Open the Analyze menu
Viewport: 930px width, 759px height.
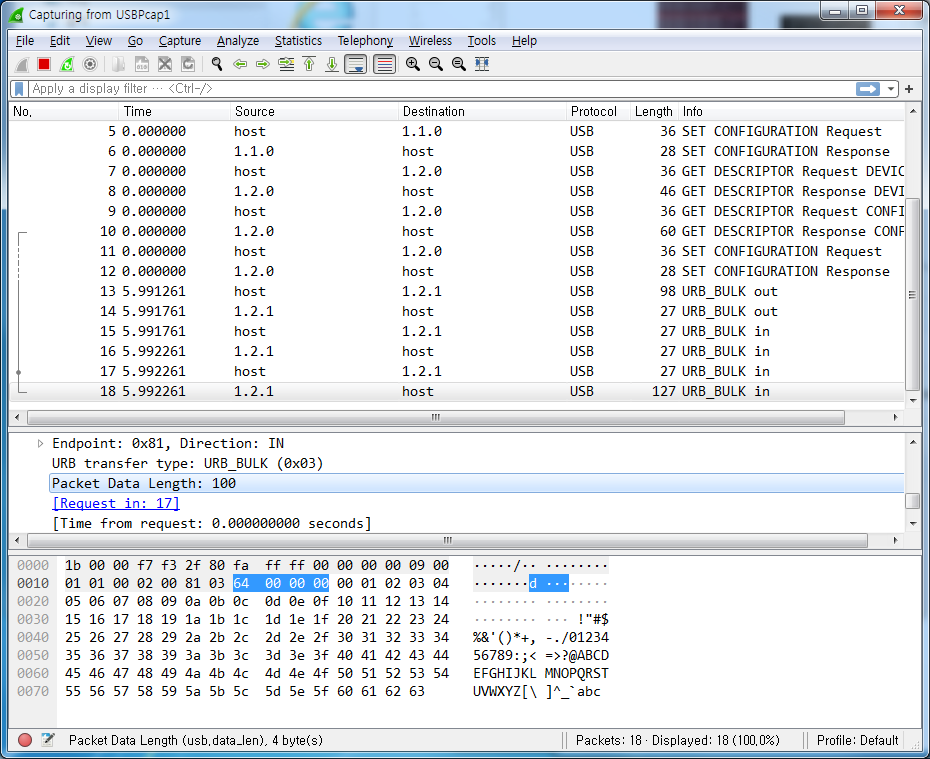tap(238, 41)
